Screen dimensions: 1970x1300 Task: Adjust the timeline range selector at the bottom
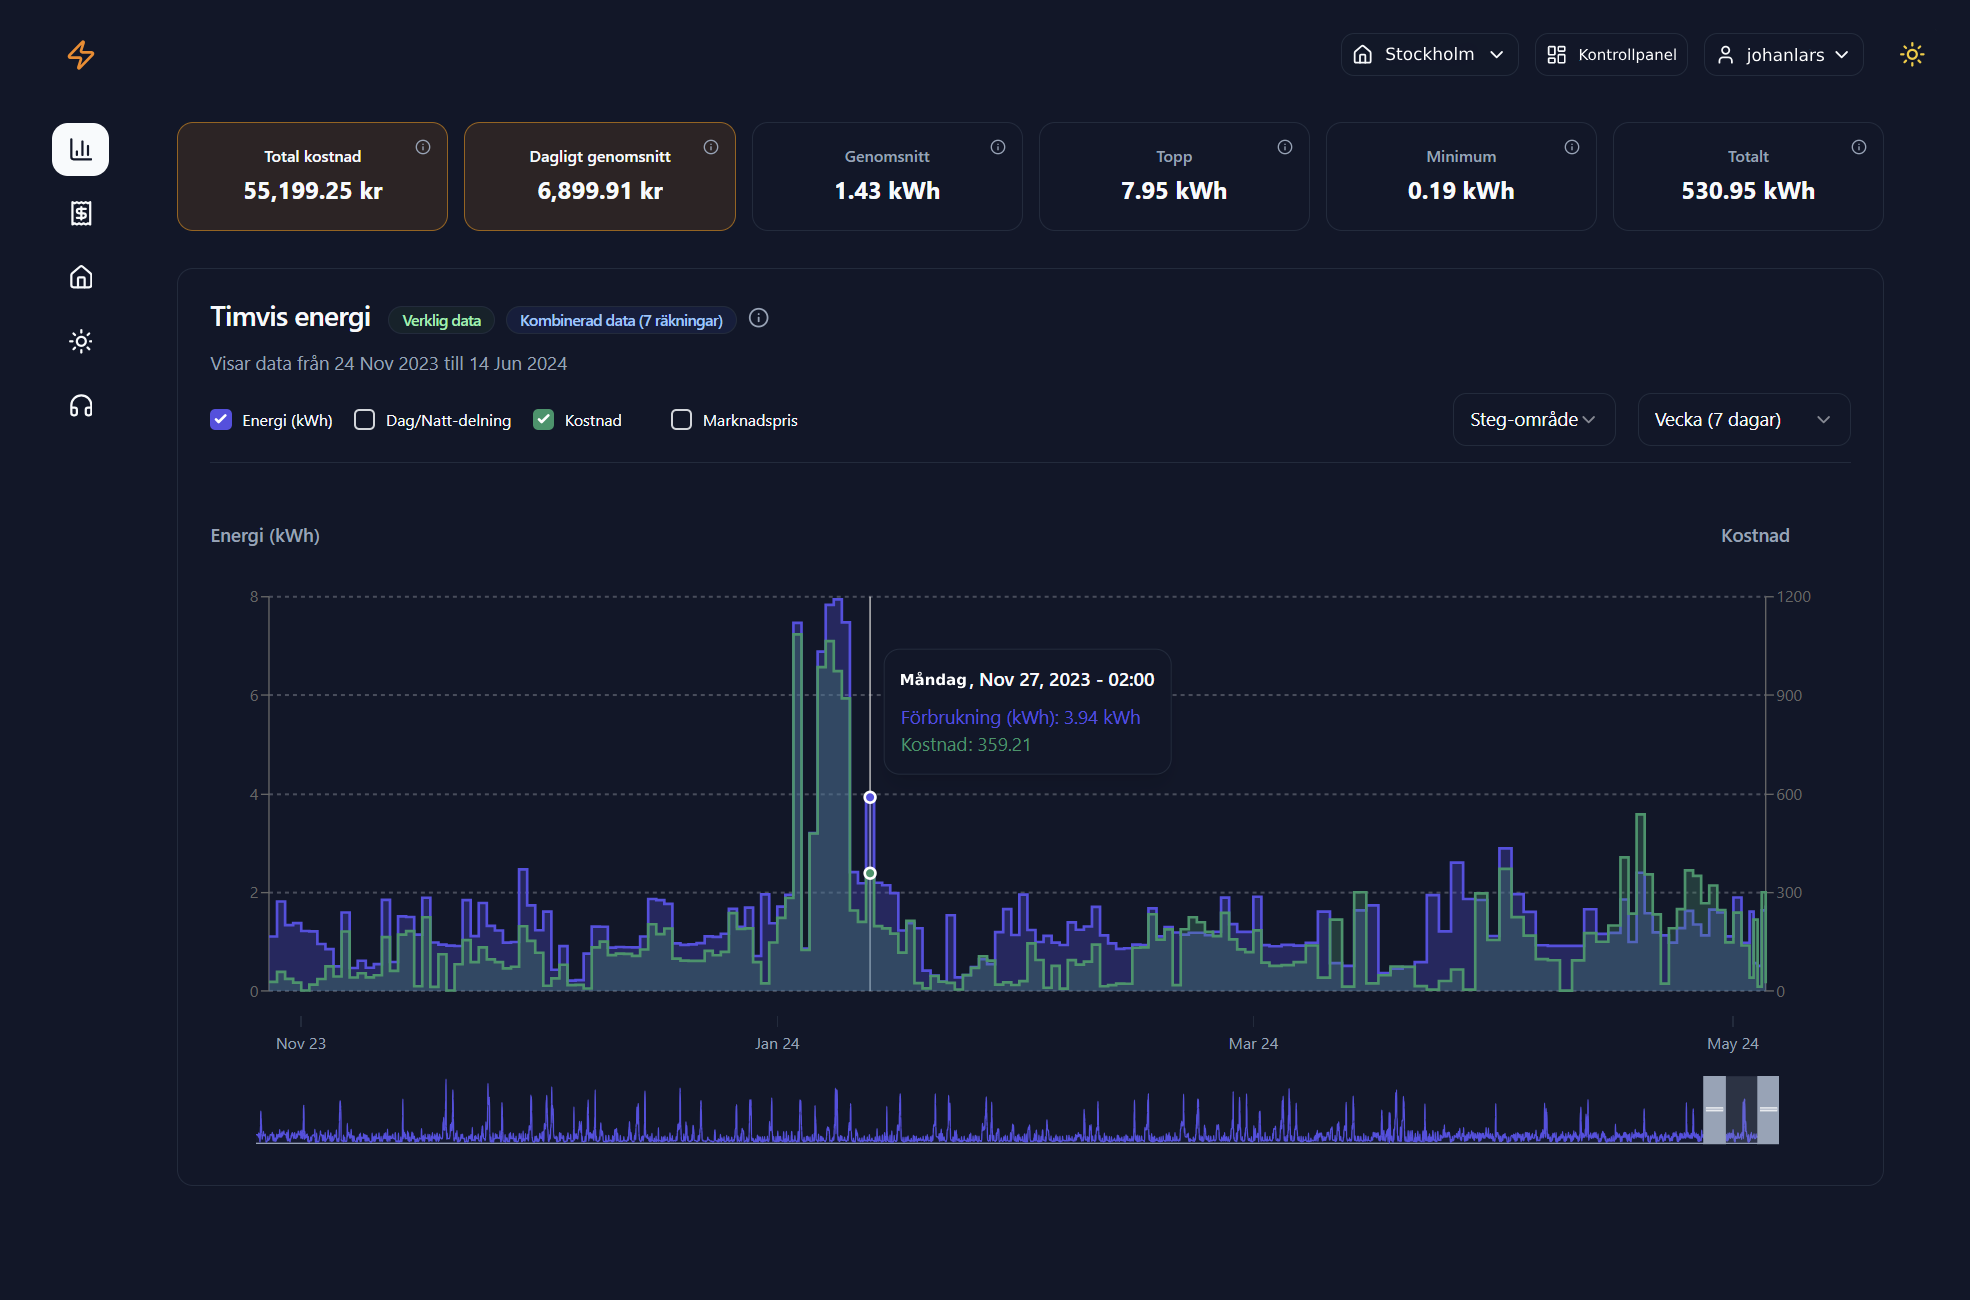tap(1740, 1110)
